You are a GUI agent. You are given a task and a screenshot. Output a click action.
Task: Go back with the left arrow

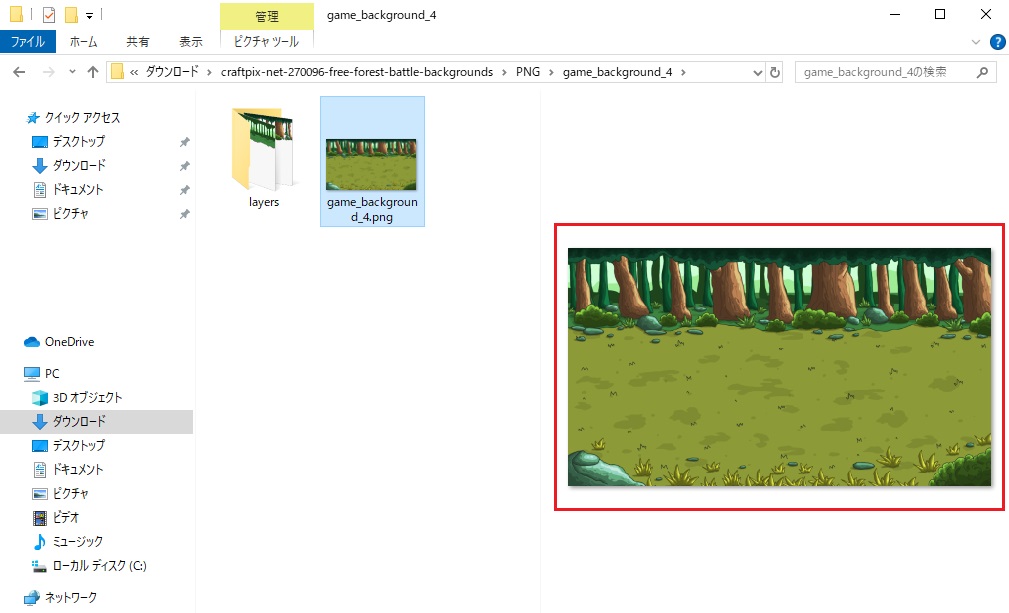click(19, 72)
